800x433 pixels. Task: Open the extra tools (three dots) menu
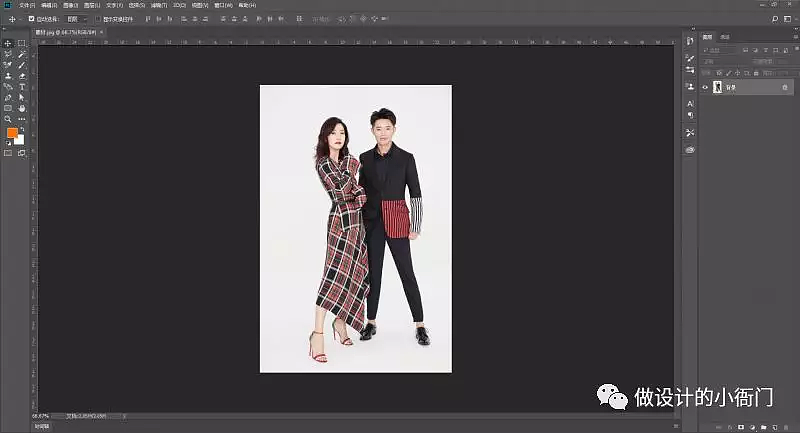21,119
